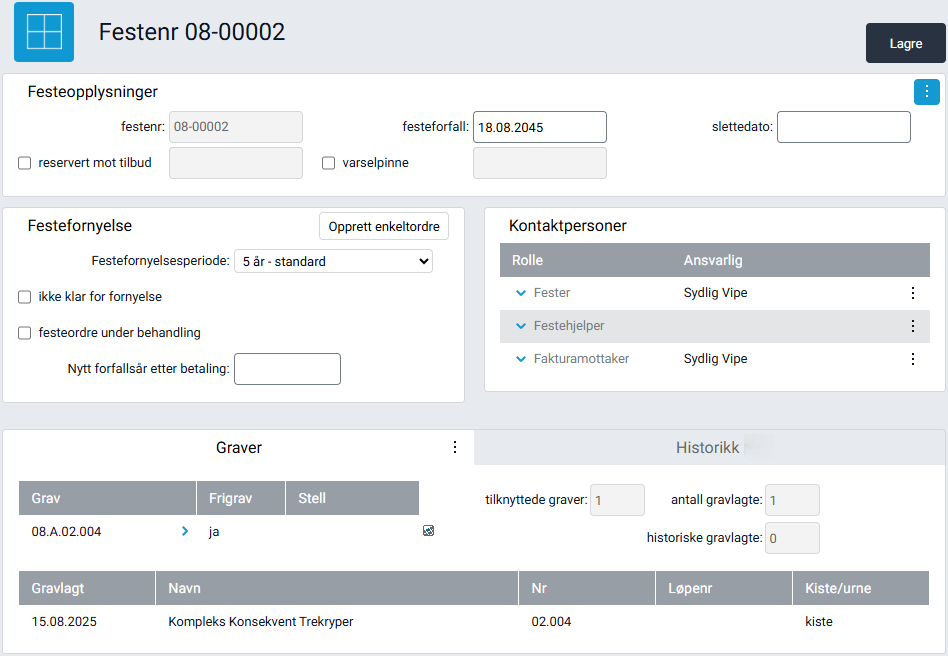Open options menu for Fakturamottaker row
Image resolution: width=948 pixels, height=656 pixels.
tap(912, 359)
